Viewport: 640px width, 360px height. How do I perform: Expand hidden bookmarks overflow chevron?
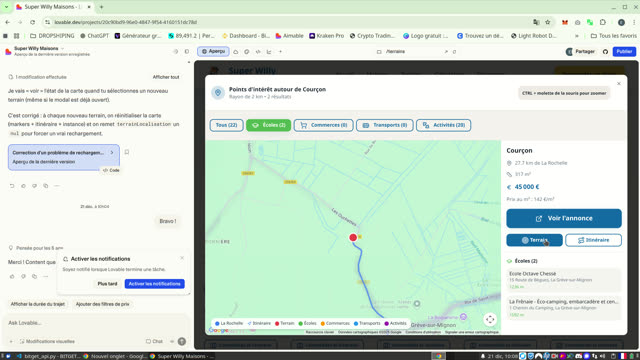coord(576,36)
